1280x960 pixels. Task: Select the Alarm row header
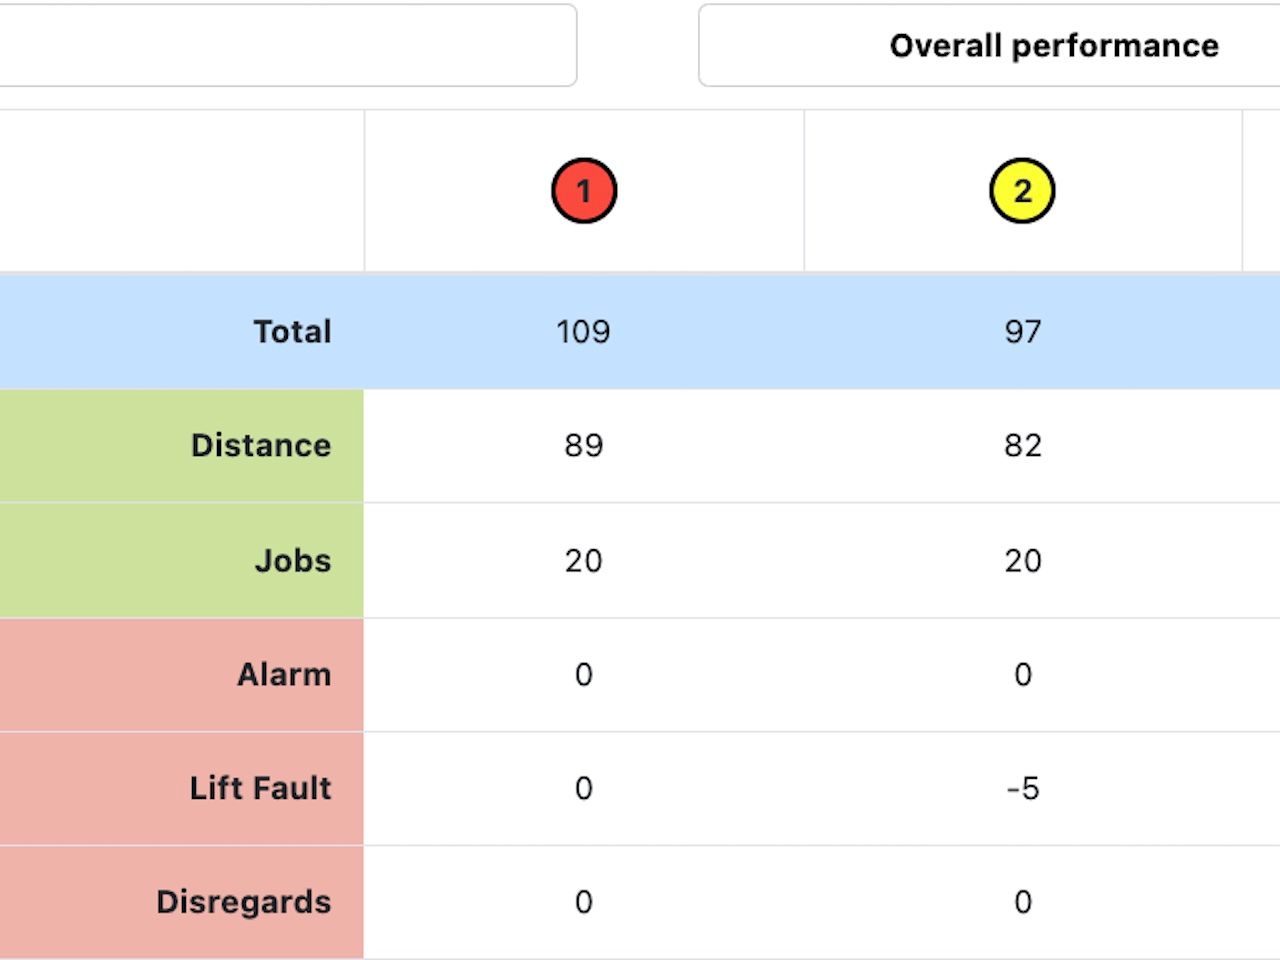[283, 675]
